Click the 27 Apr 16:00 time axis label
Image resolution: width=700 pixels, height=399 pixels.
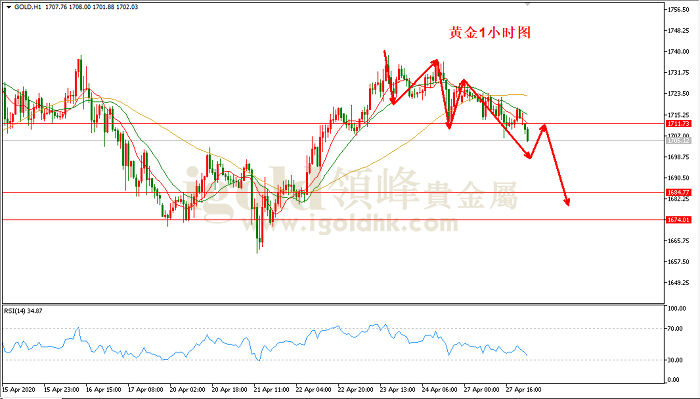point(523,390)
